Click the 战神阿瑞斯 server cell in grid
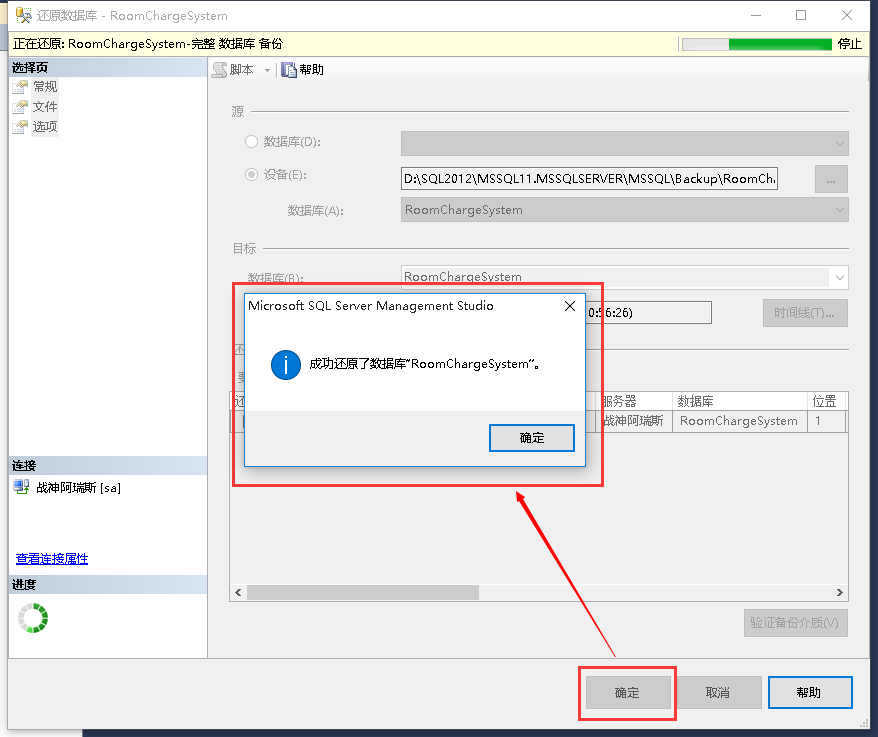The width and height of the screenshot is (878, 737). click(x=635, y=421)
